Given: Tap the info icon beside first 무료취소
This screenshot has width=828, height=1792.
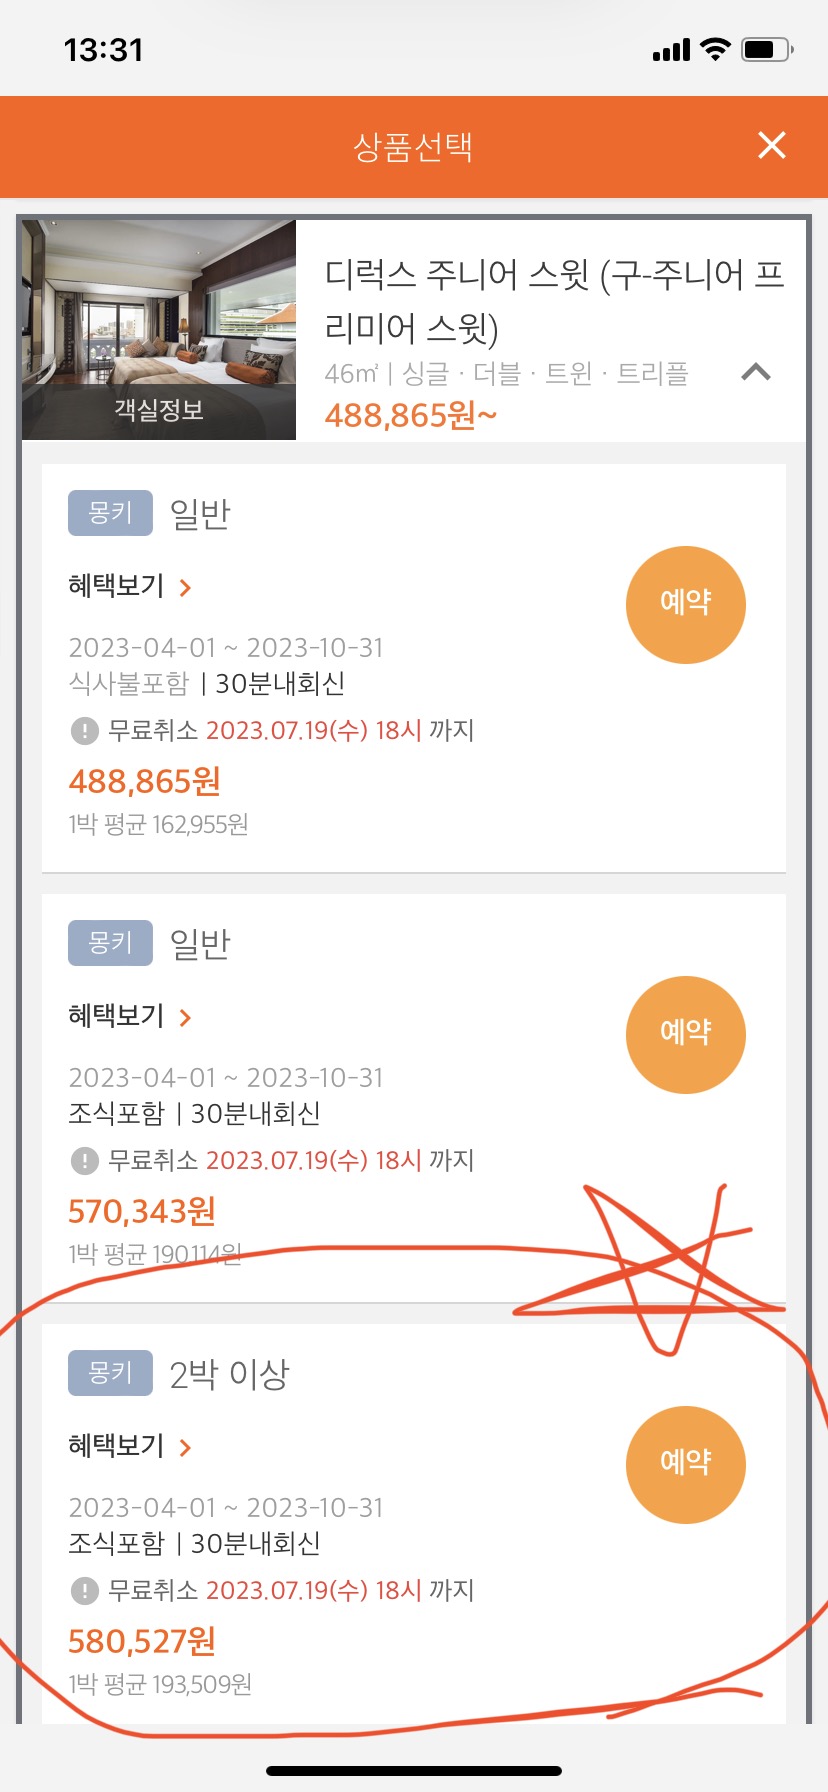Looking at the screenshot, I should pyautogui.click(x=85, y=731).
